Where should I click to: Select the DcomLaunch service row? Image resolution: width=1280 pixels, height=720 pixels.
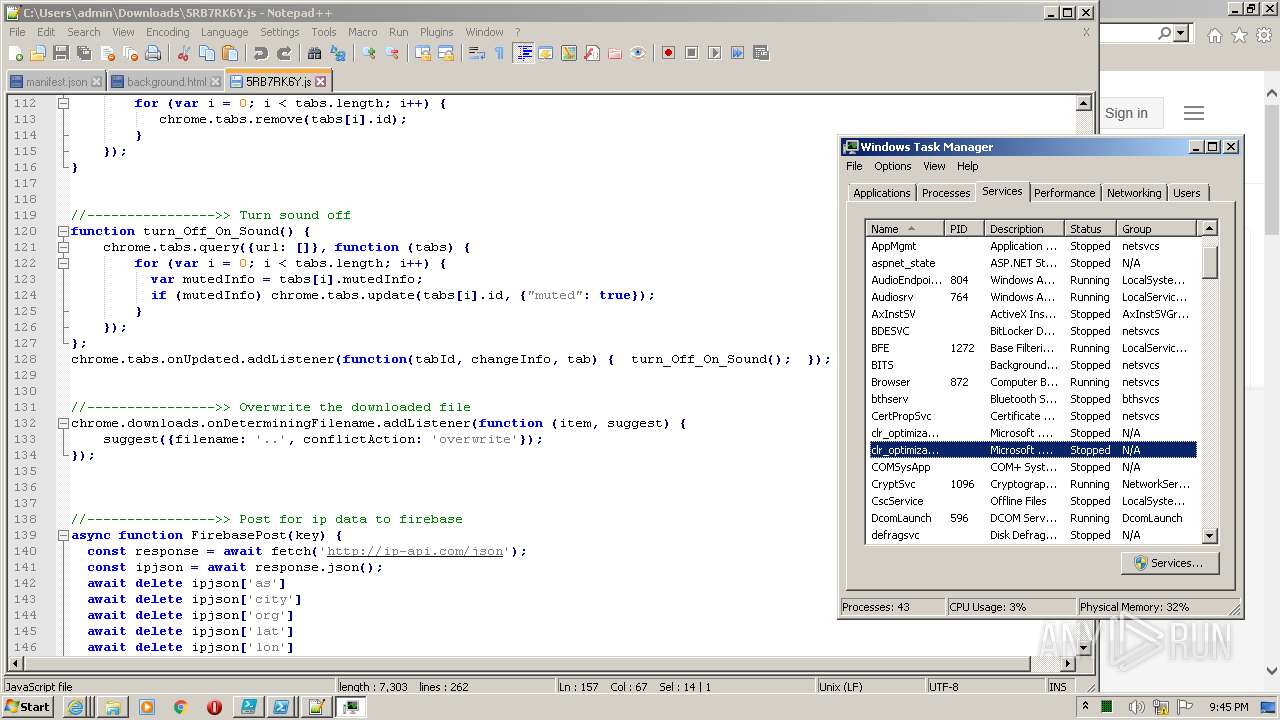pyautogui.click(x=1032, y=518)
